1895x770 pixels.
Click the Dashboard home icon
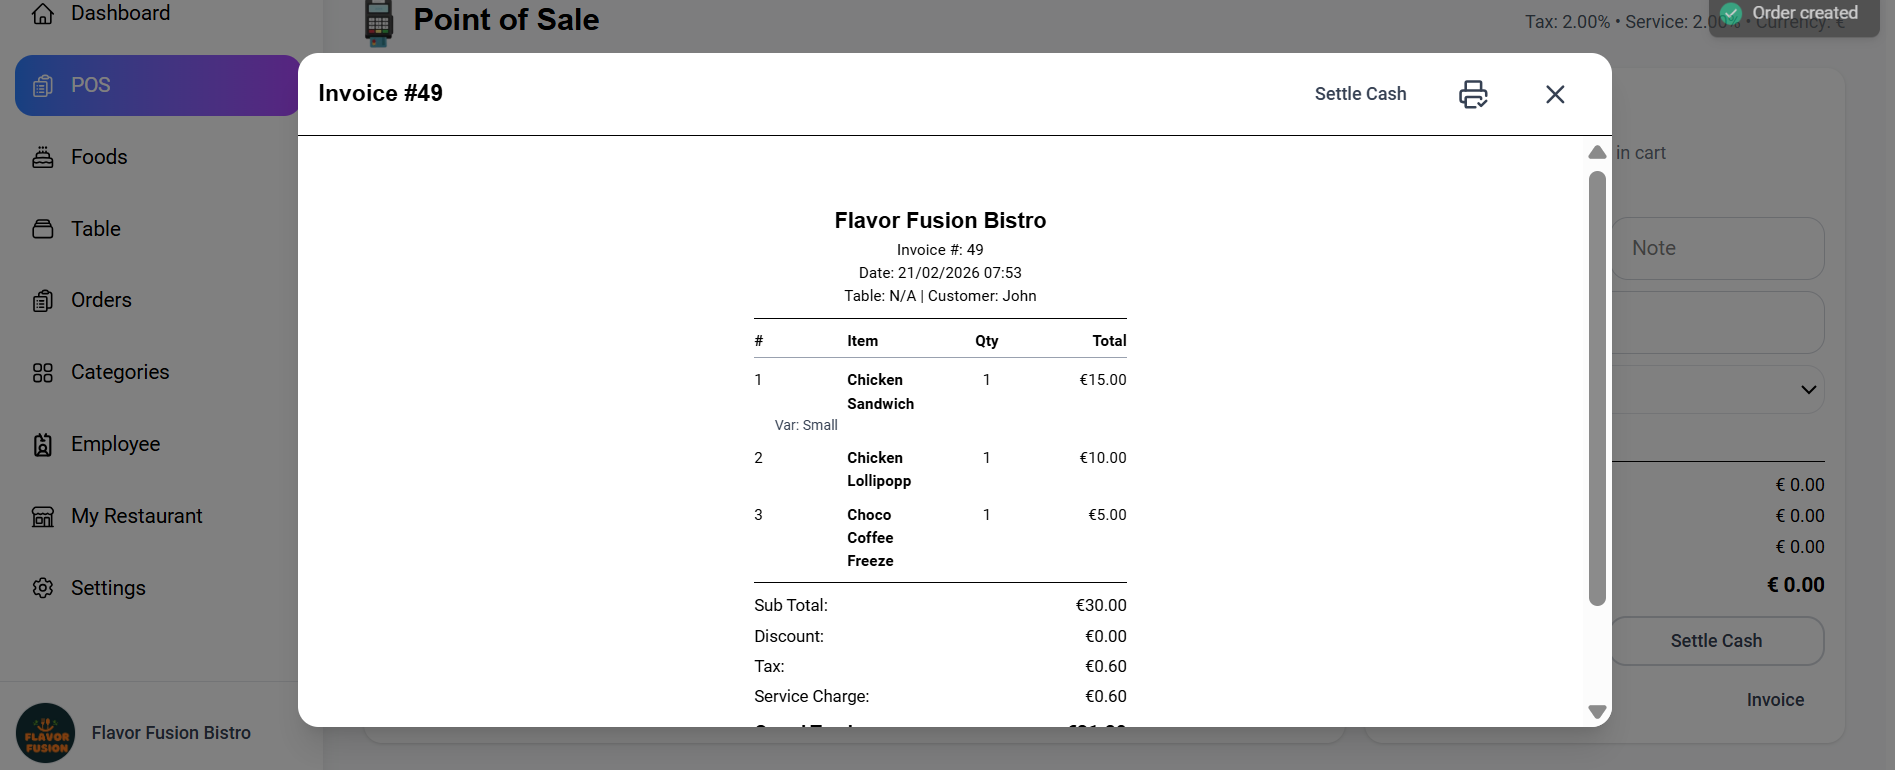[42, 13]
